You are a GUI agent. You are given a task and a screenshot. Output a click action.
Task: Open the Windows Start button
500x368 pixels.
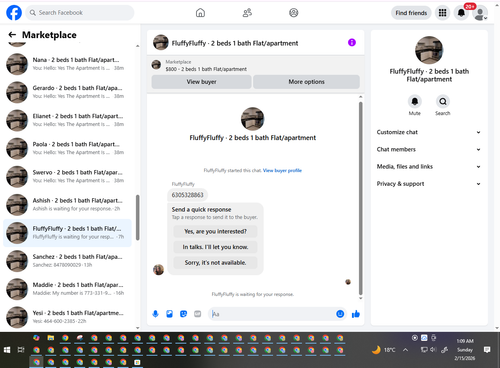[x=7, y=350]
